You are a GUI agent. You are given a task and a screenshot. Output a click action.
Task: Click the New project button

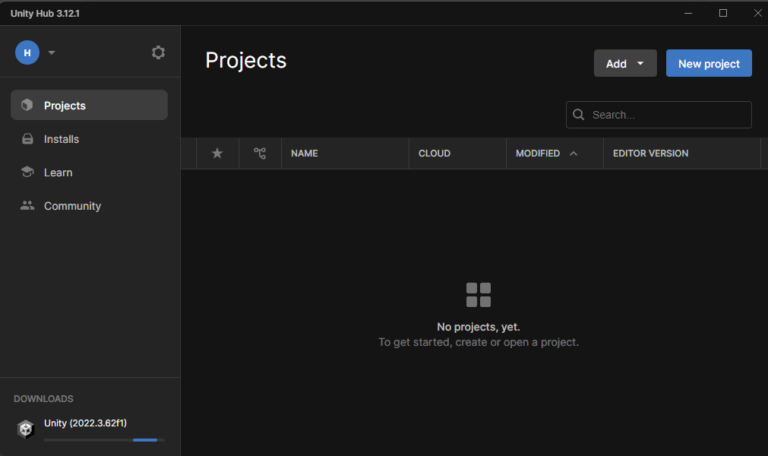(708, 64)
